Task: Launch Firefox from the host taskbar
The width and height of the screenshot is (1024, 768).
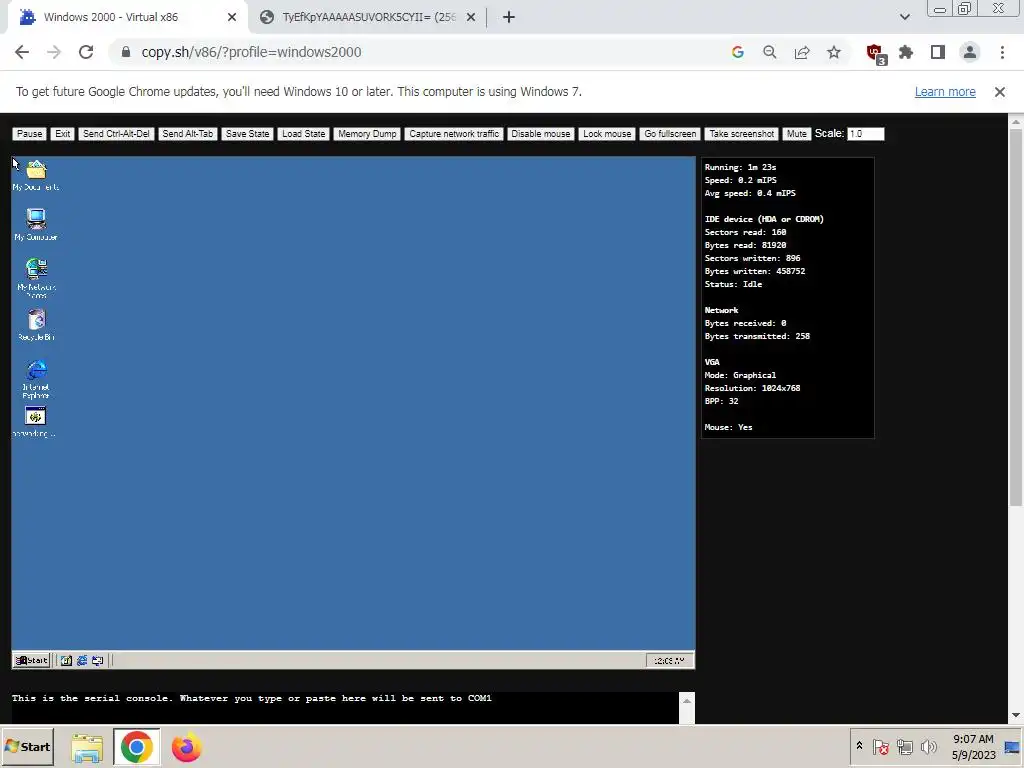Action: tap(186, 747)
